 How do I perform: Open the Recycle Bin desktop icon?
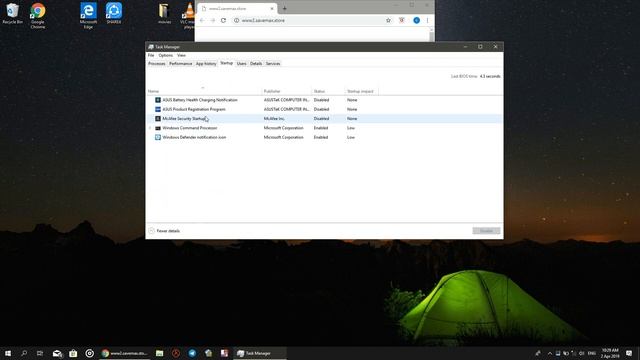tap(12, 13)
